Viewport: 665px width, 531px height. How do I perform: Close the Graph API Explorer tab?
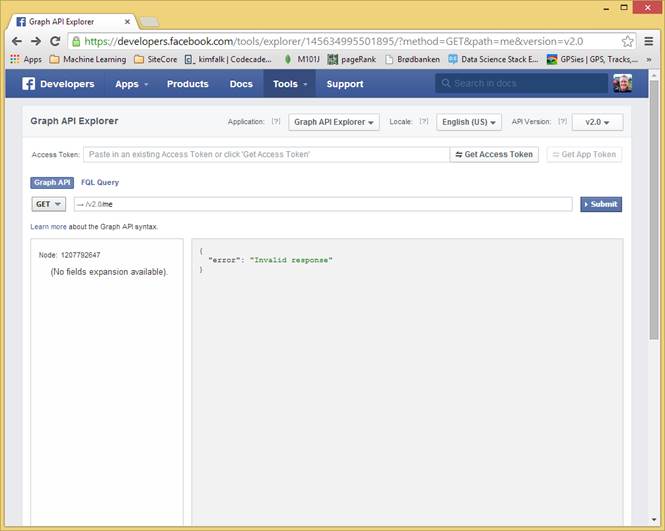coord(127,22)
